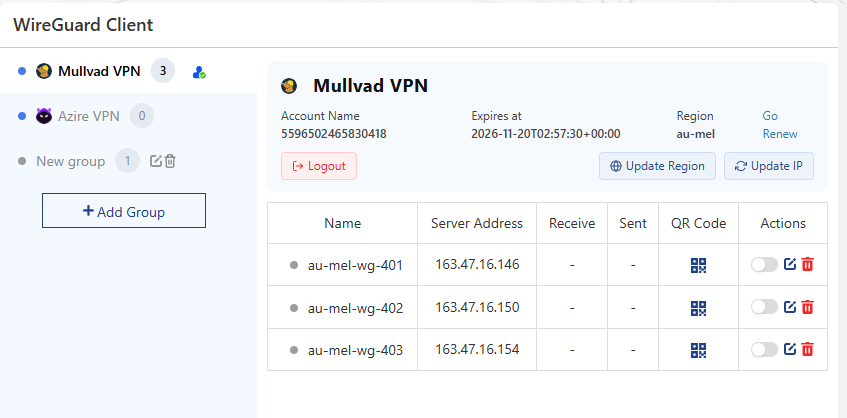847x418 pixels.
Task: Click the Update Region button
Action: pos(657,166)
